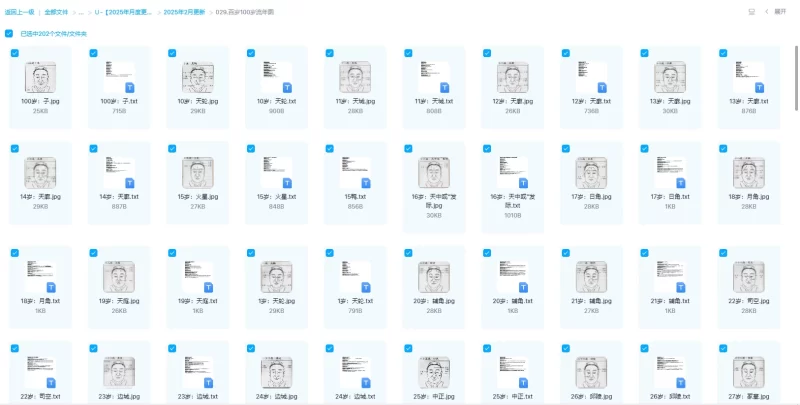Navigate to the 2025年2月更新 breadcrumb folder
The image size is (800, 405).
click(x=184, y=12)
